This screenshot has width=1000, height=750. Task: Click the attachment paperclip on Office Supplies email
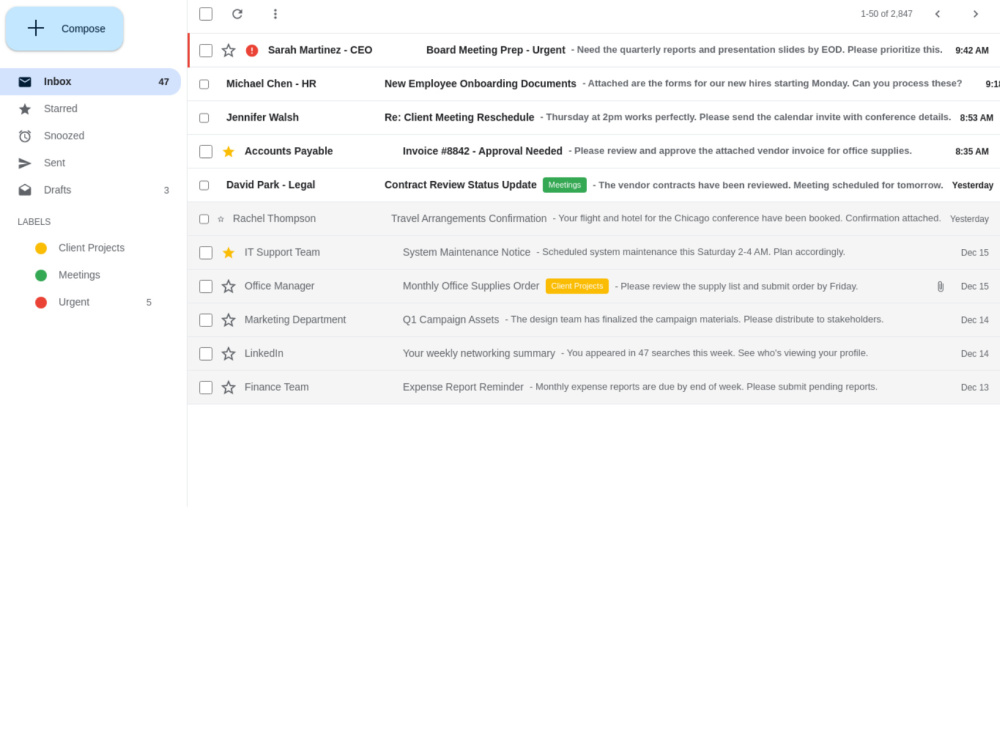[940, 286]
